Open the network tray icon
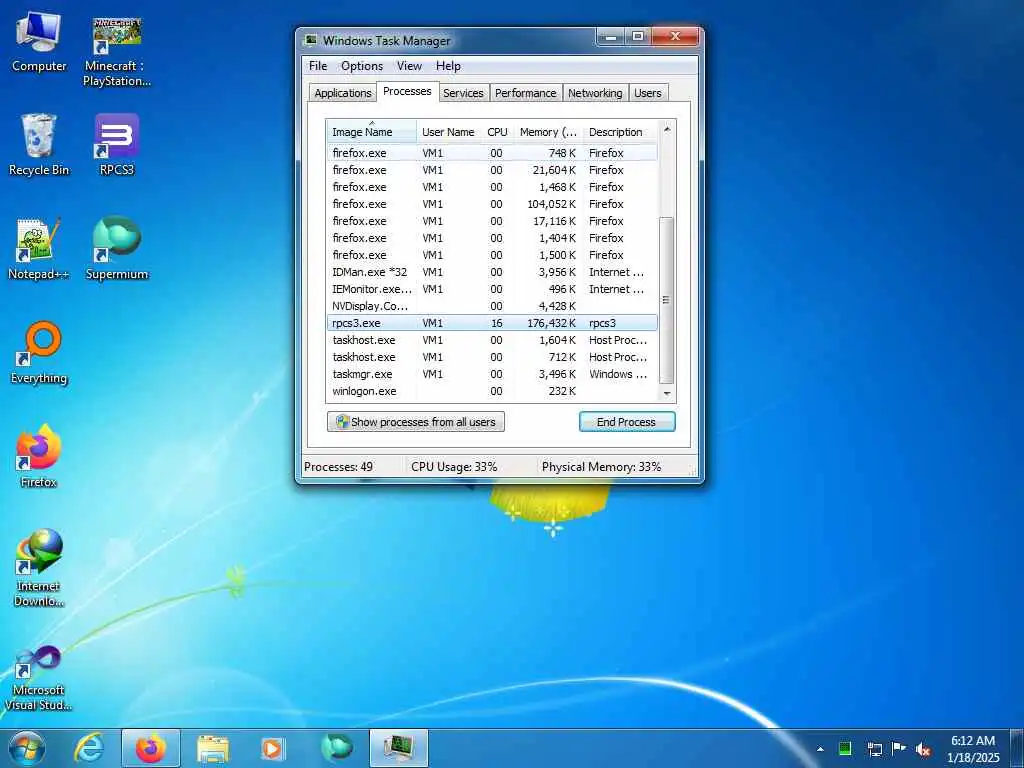 (x=874, y=749)
